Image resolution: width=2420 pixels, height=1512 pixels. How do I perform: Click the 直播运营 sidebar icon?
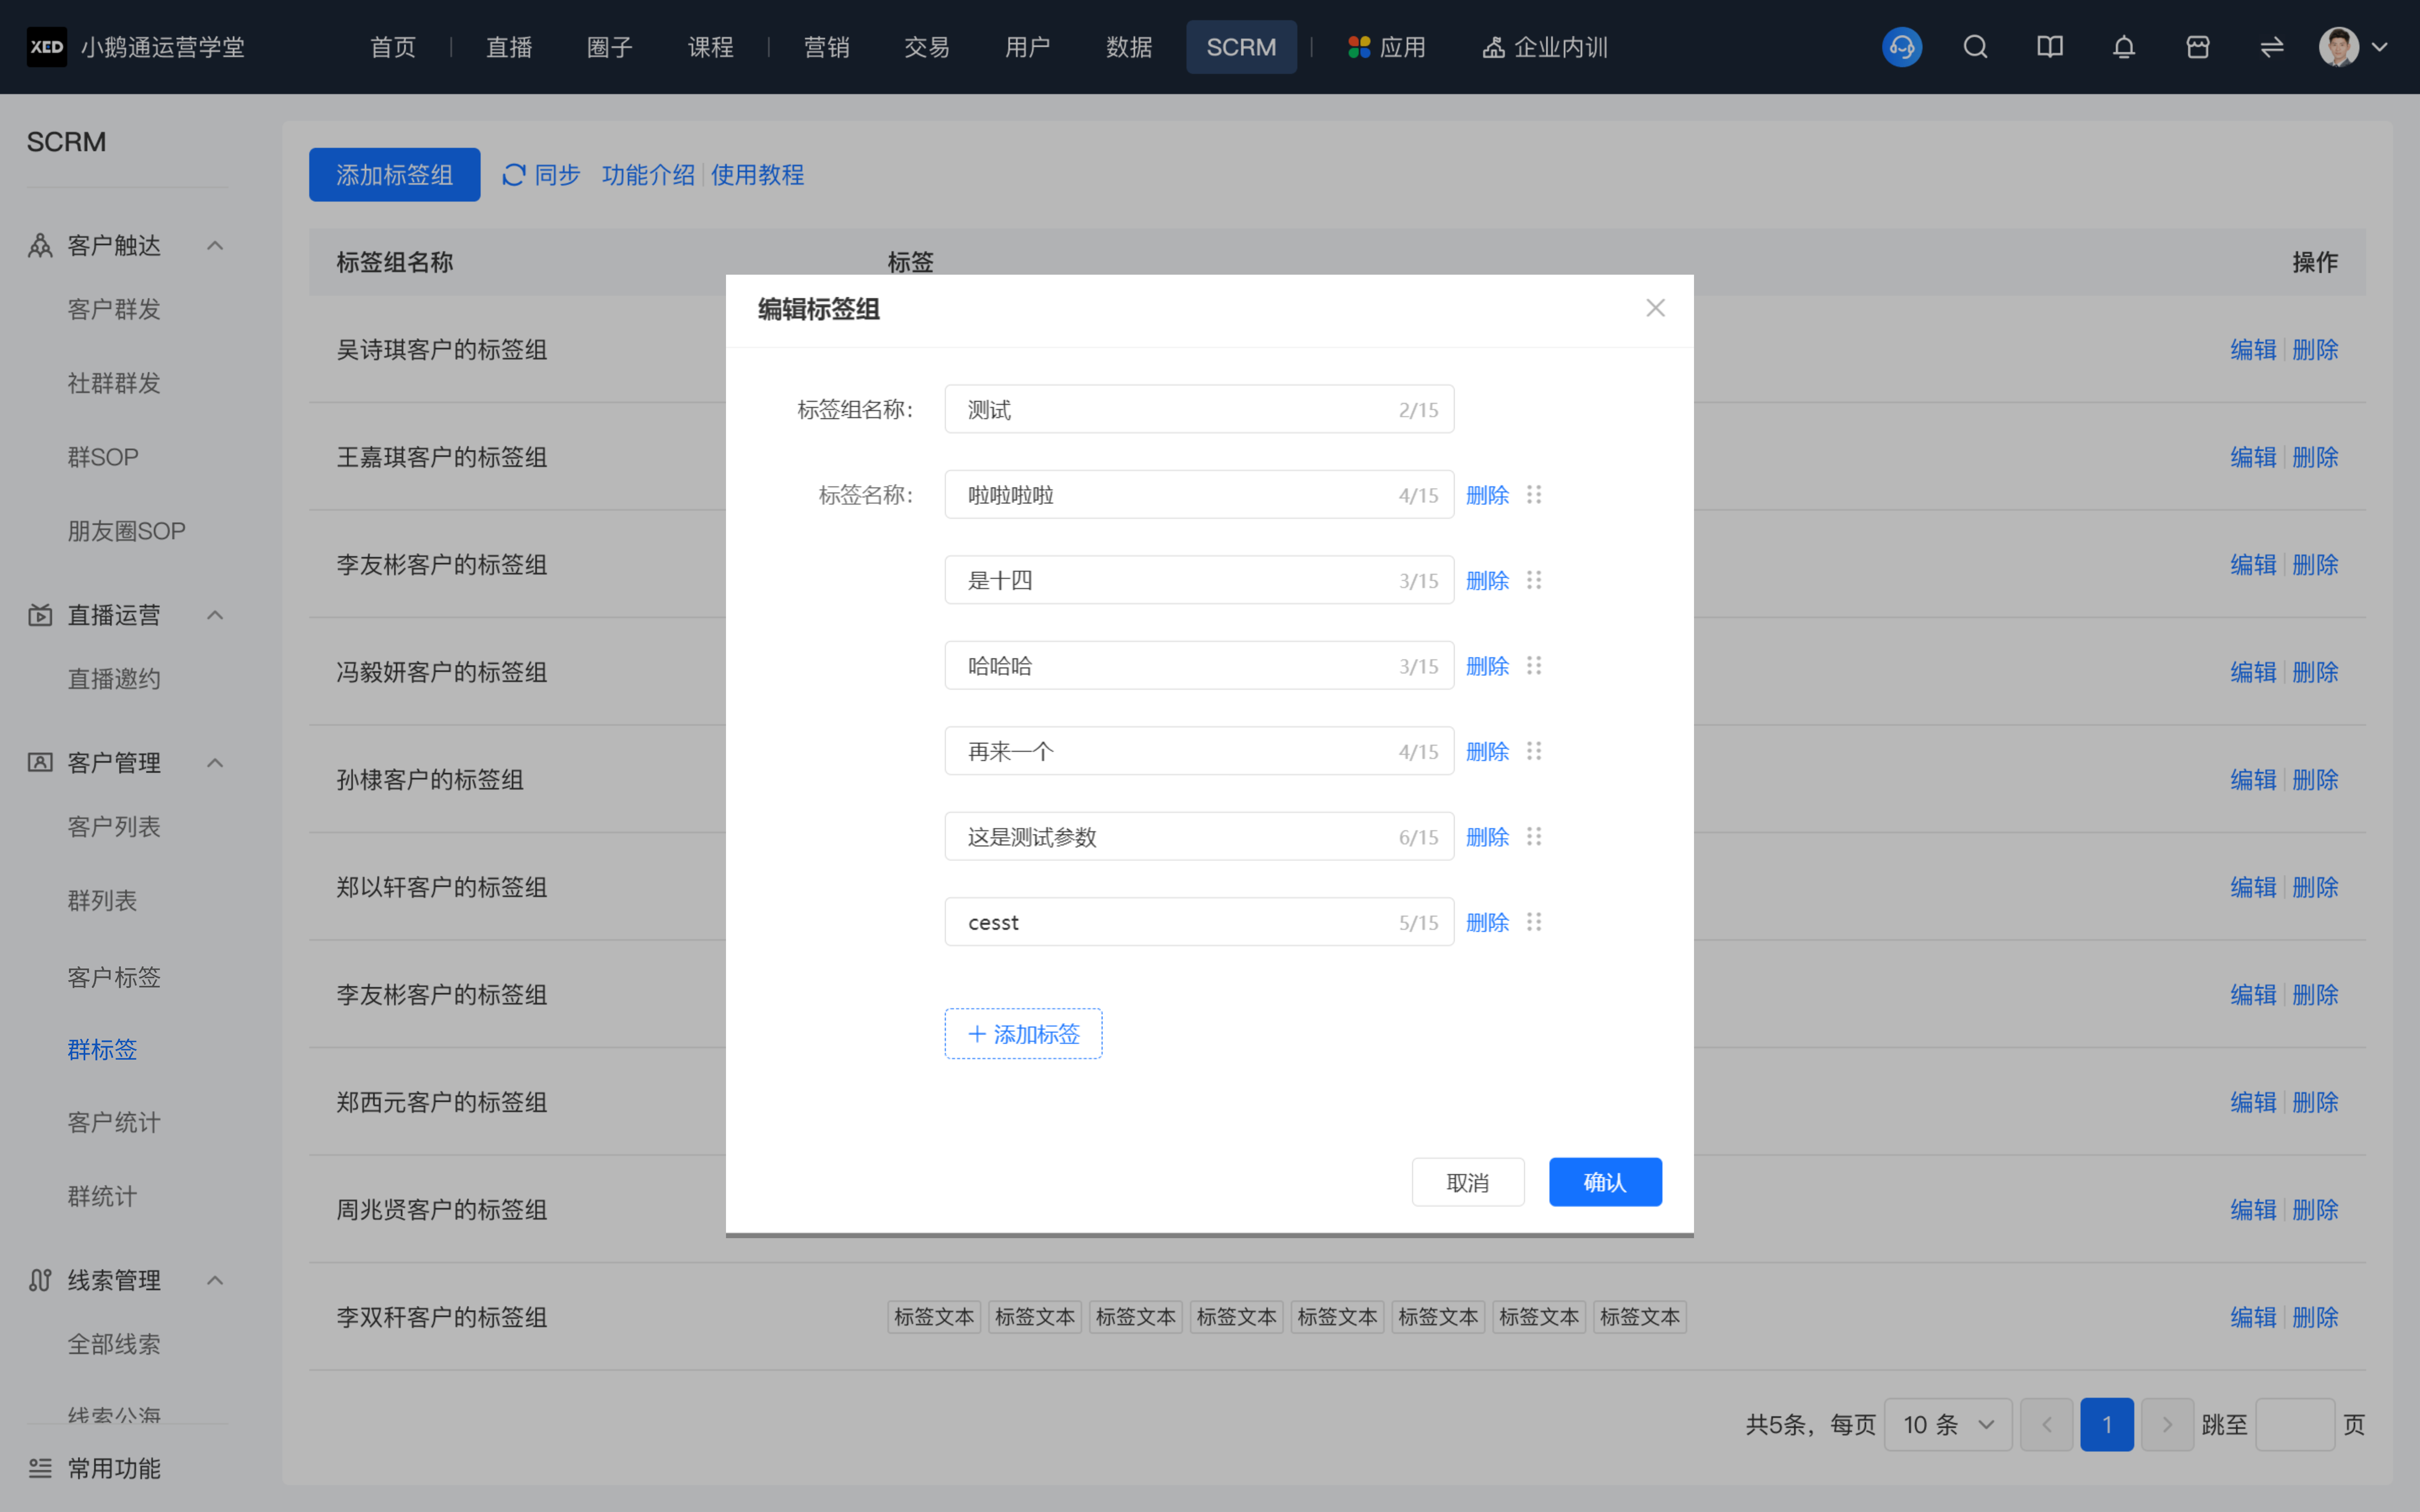pos(40,615)
